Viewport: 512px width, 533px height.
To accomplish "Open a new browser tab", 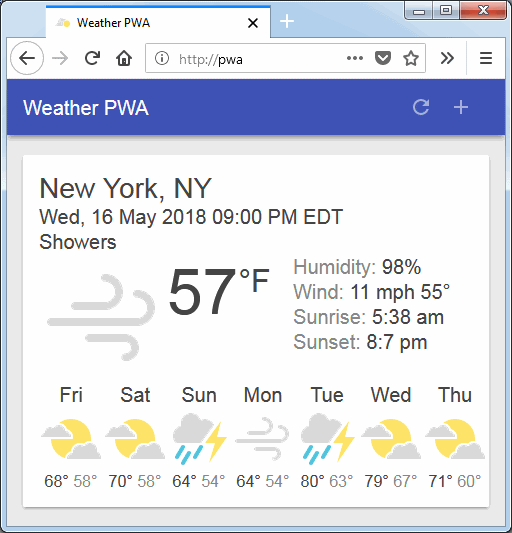I will point(287,21).
